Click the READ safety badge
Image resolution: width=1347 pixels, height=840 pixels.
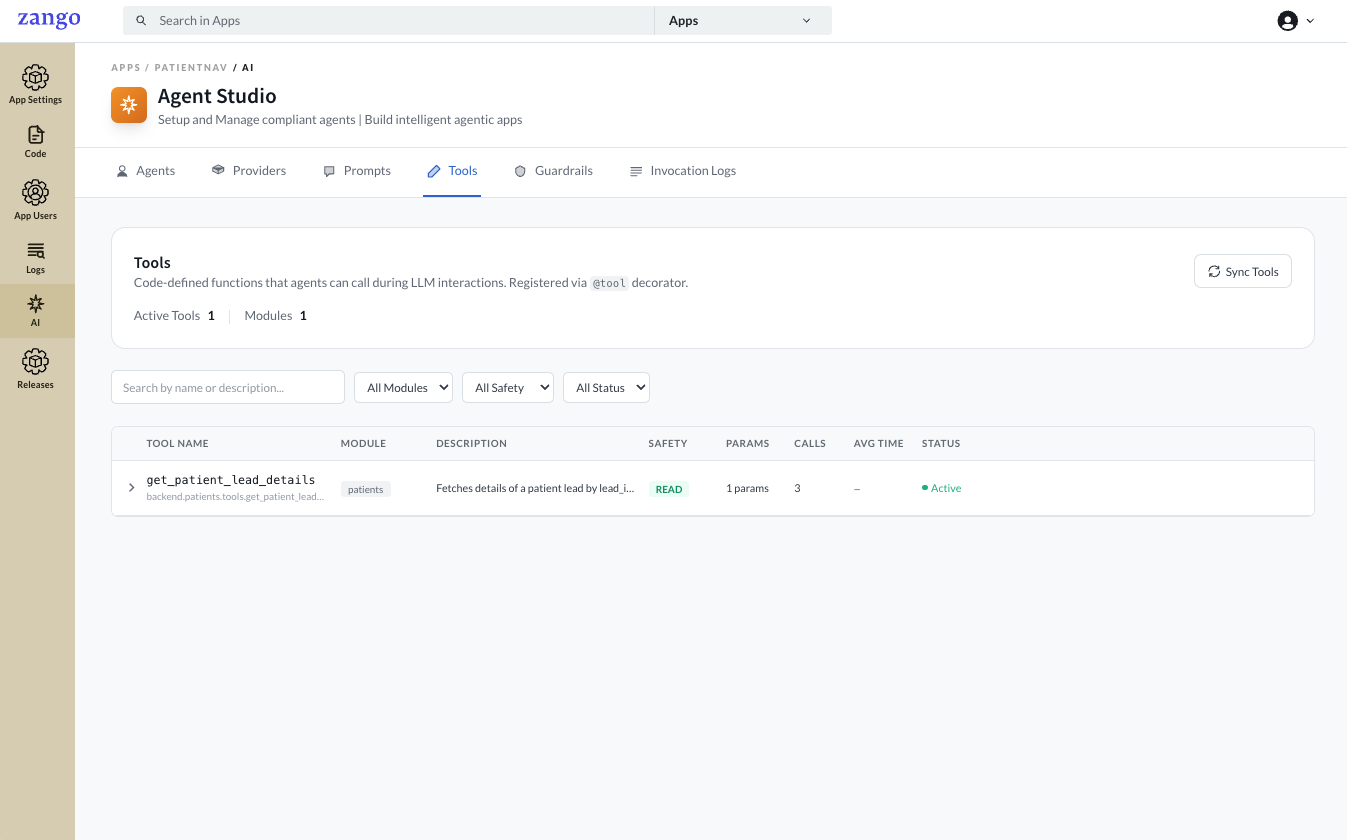click(x=669, y=489)
